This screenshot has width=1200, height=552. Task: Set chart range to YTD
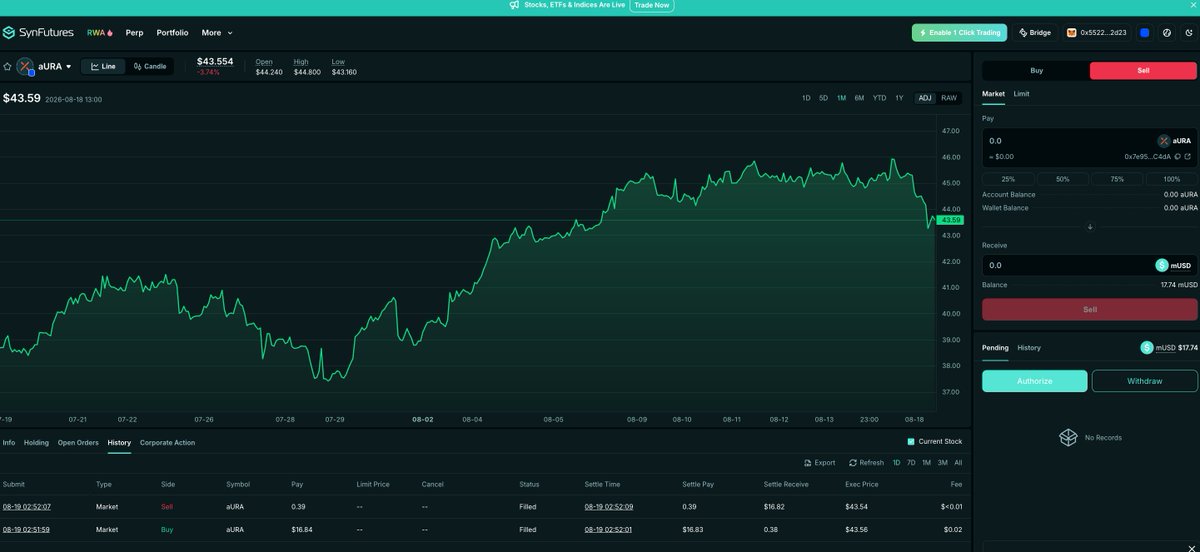(x=879, y=98)
